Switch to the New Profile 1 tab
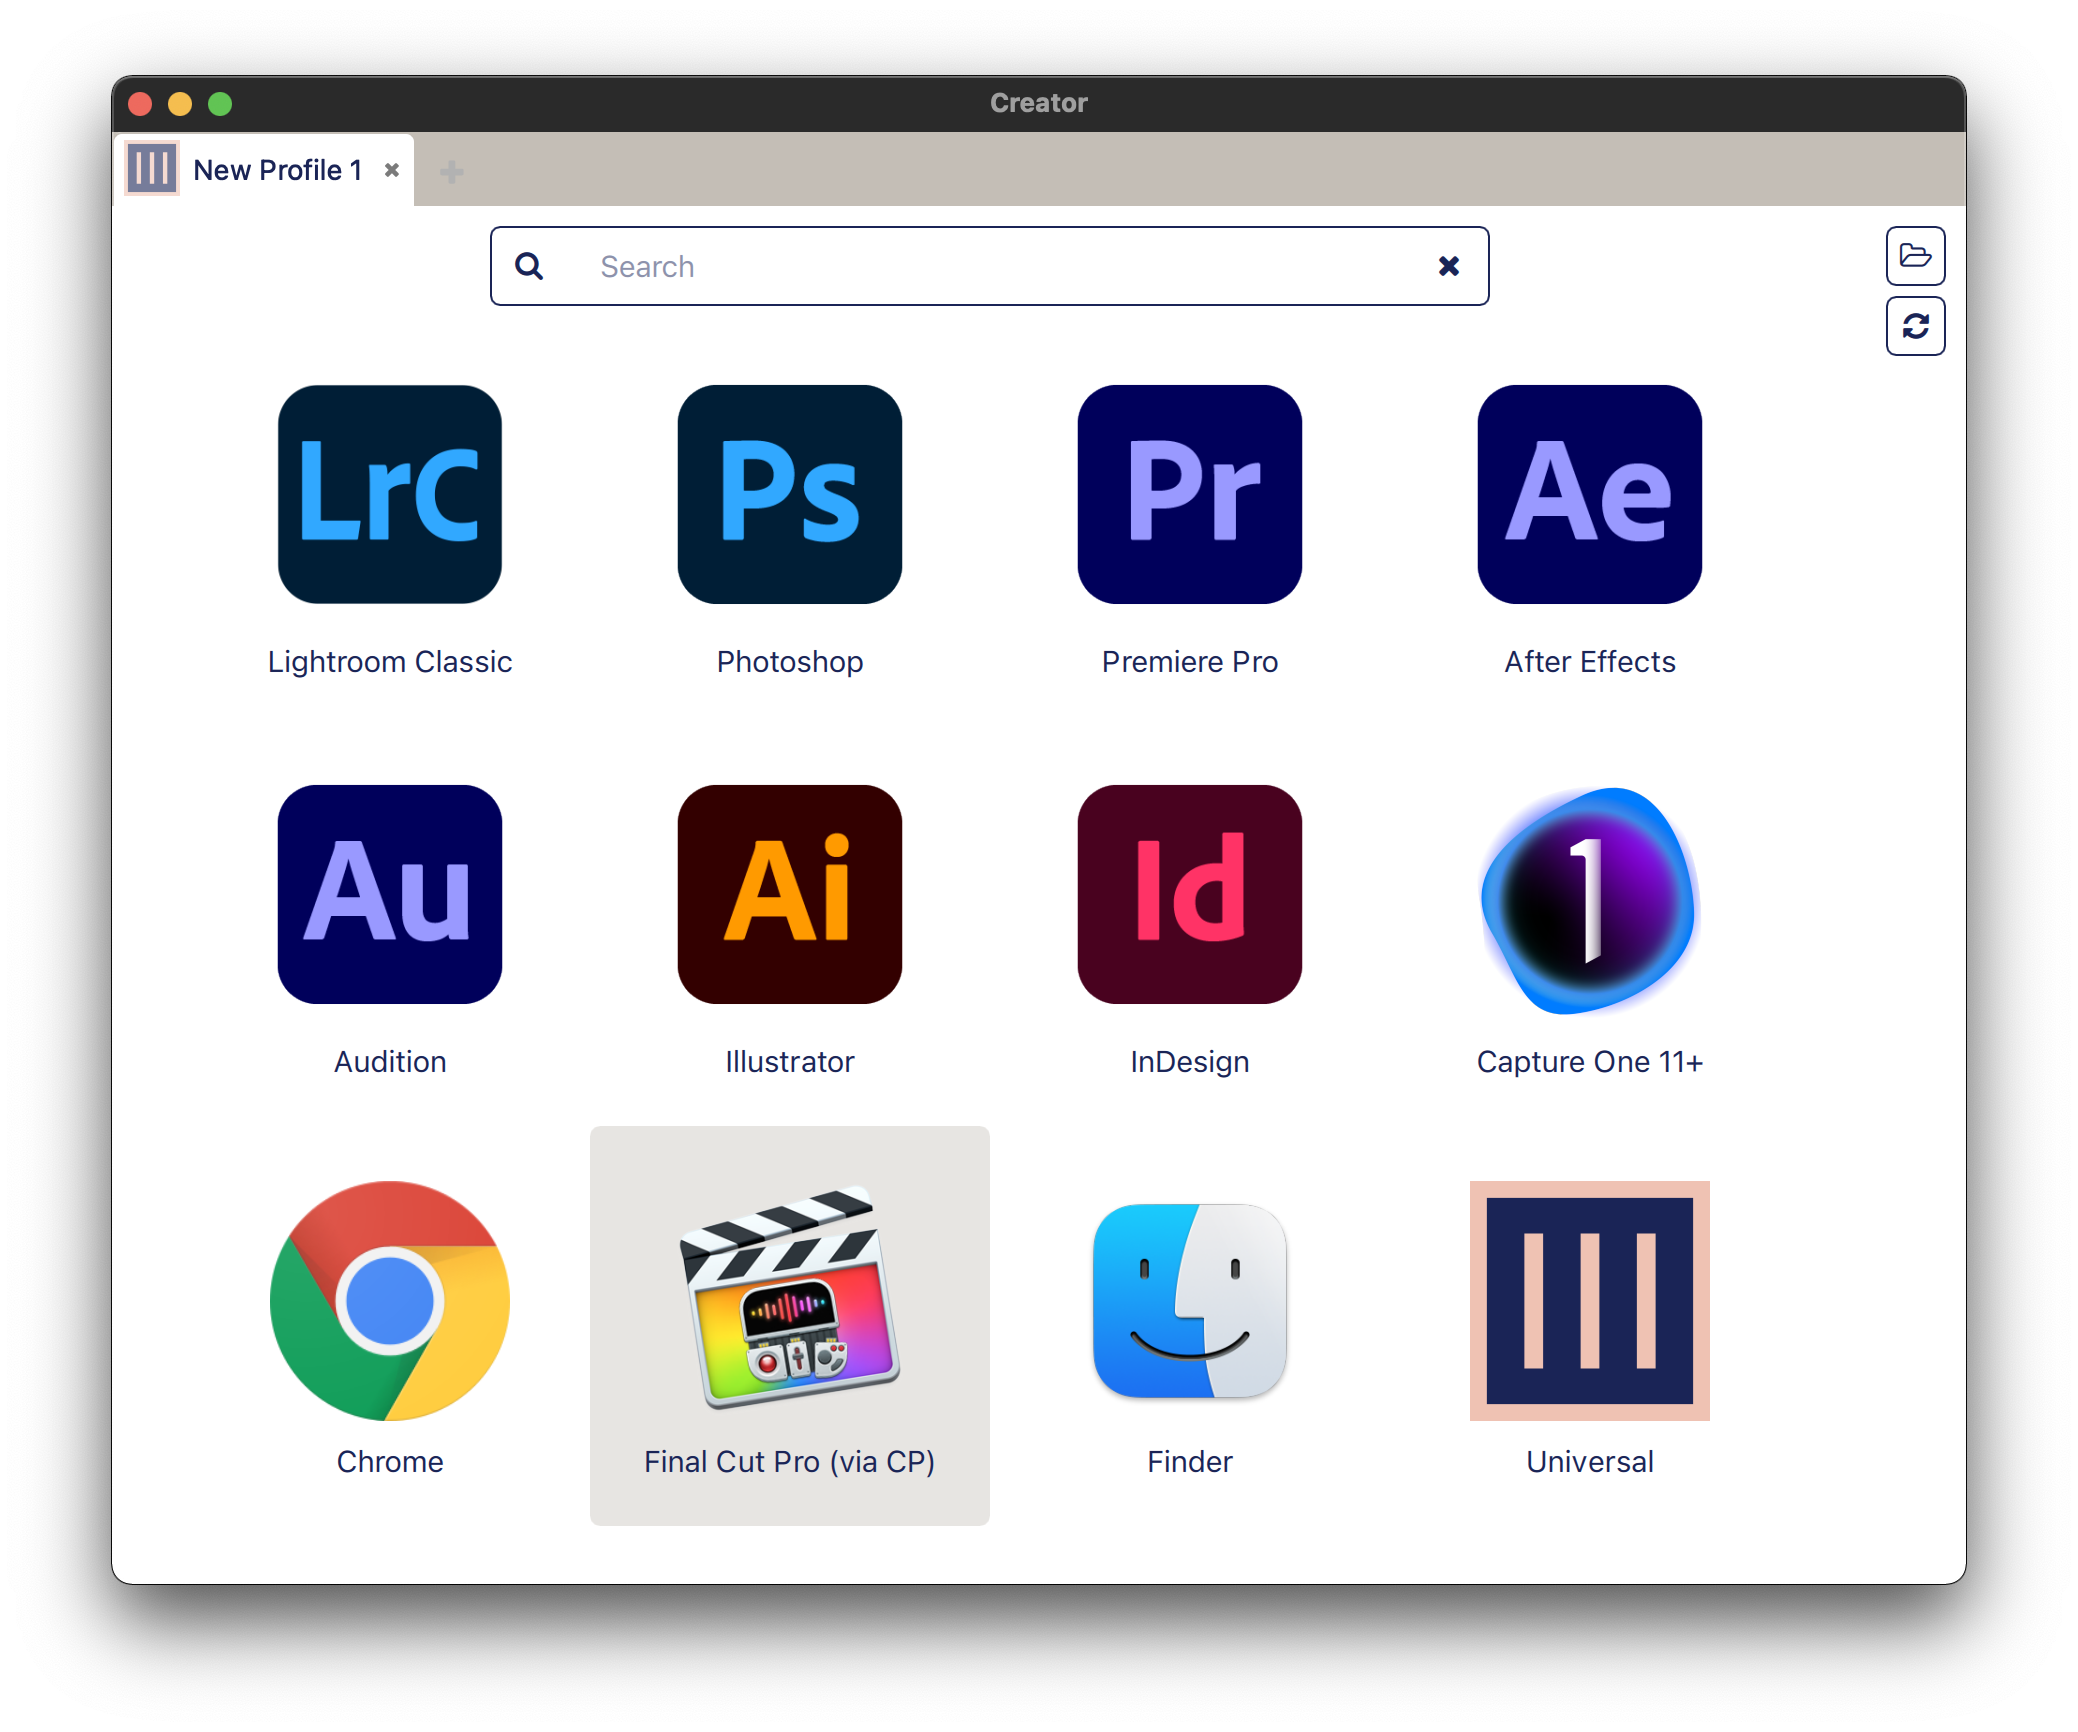 (264, 170)
